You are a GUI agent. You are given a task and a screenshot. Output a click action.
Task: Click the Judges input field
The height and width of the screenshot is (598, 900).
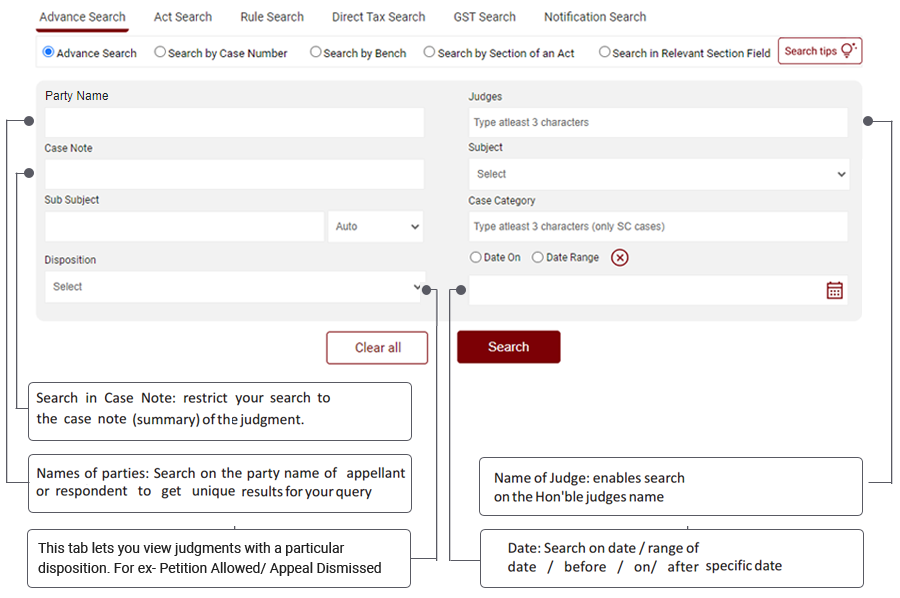click(x=658, y=122)
